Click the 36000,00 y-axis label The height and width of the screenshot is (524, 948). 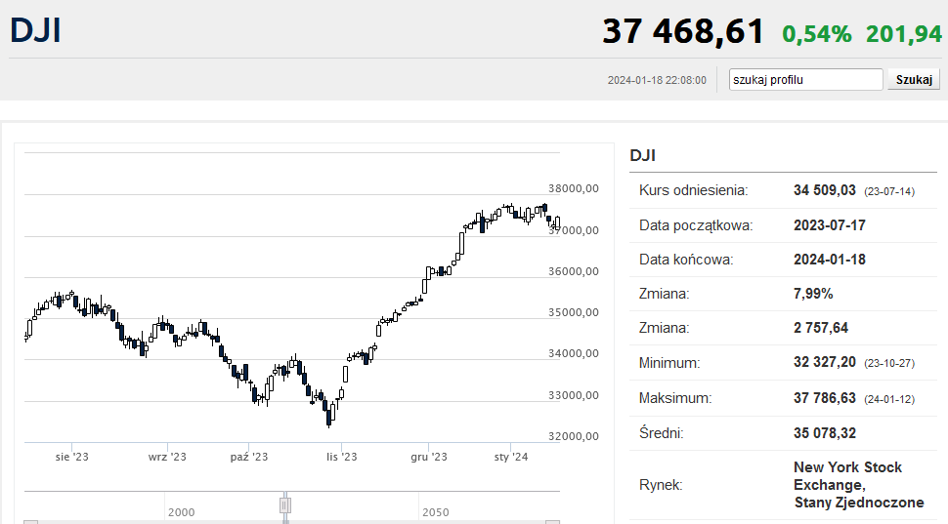[573, 271]
